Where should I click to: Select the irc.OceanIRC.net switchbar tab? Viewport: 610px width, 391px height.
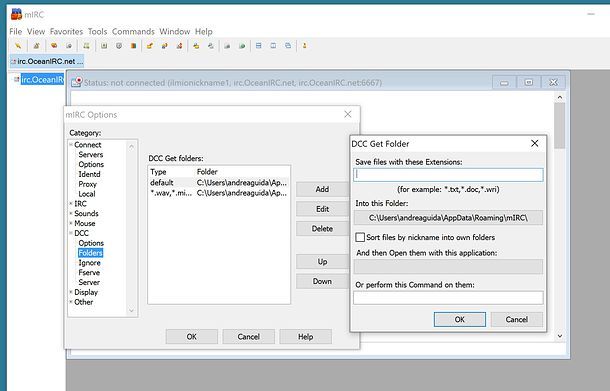pos(47,61)
